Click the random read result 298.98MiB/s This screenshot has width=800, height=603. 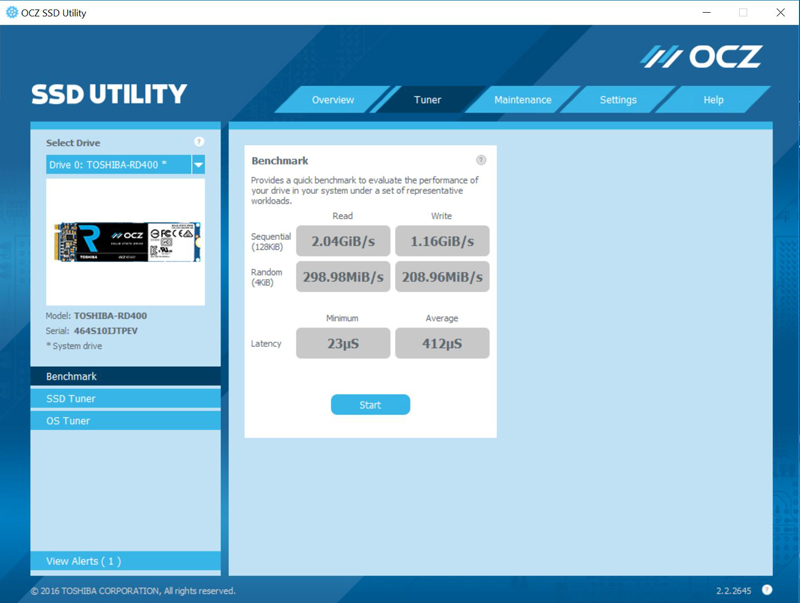(343, 277)
